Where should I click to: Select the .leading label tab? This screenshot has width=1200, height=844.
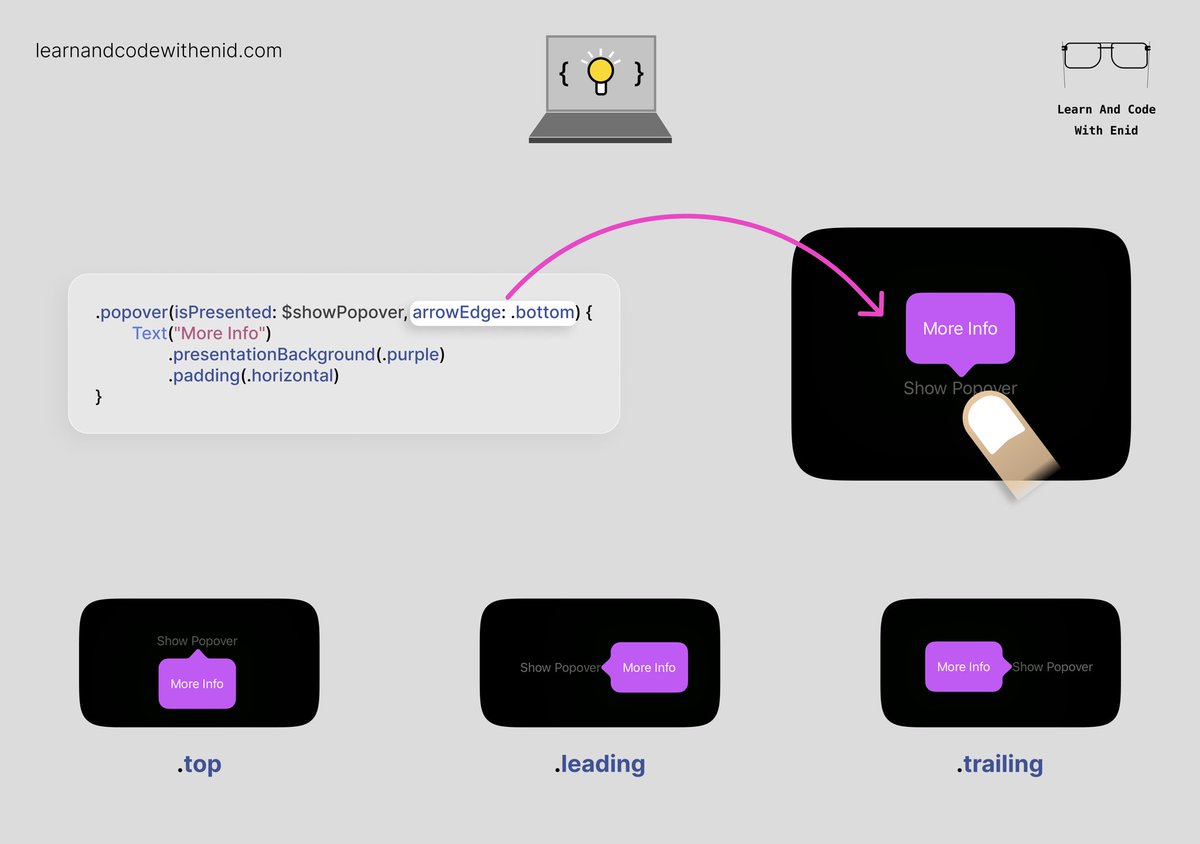click(x=599, y=763)
